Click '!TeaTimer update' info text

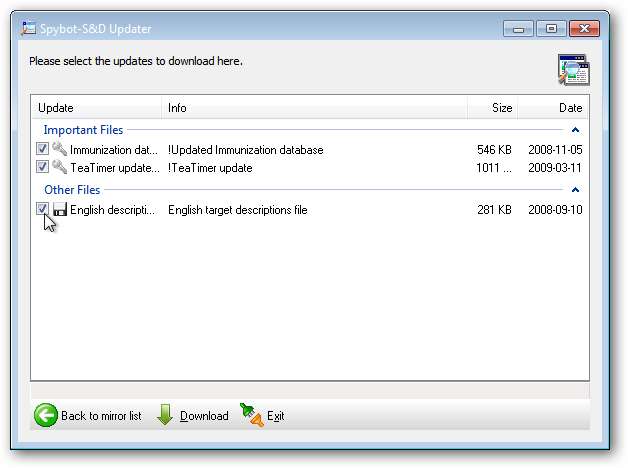tap(210, 168)
